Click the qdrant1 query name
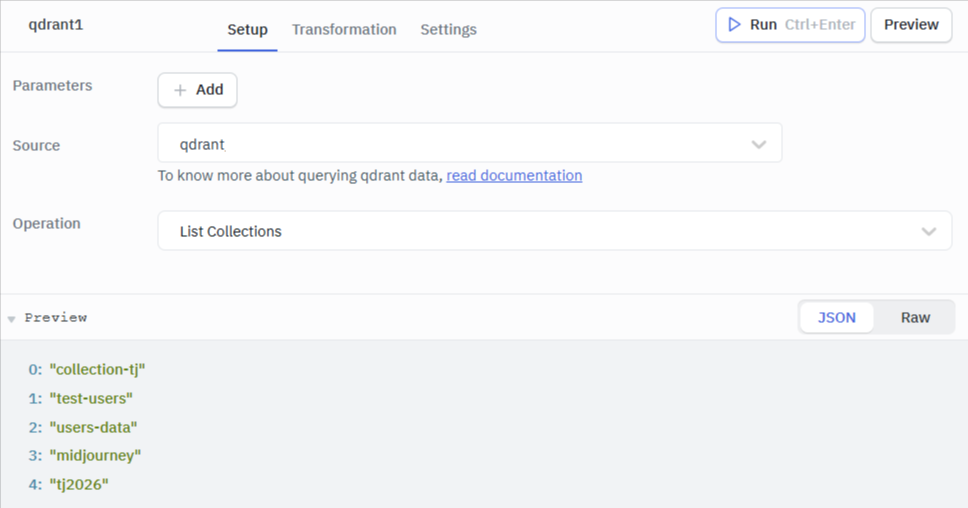The width and height of the screenshot is (968, 508). (56, 25)
